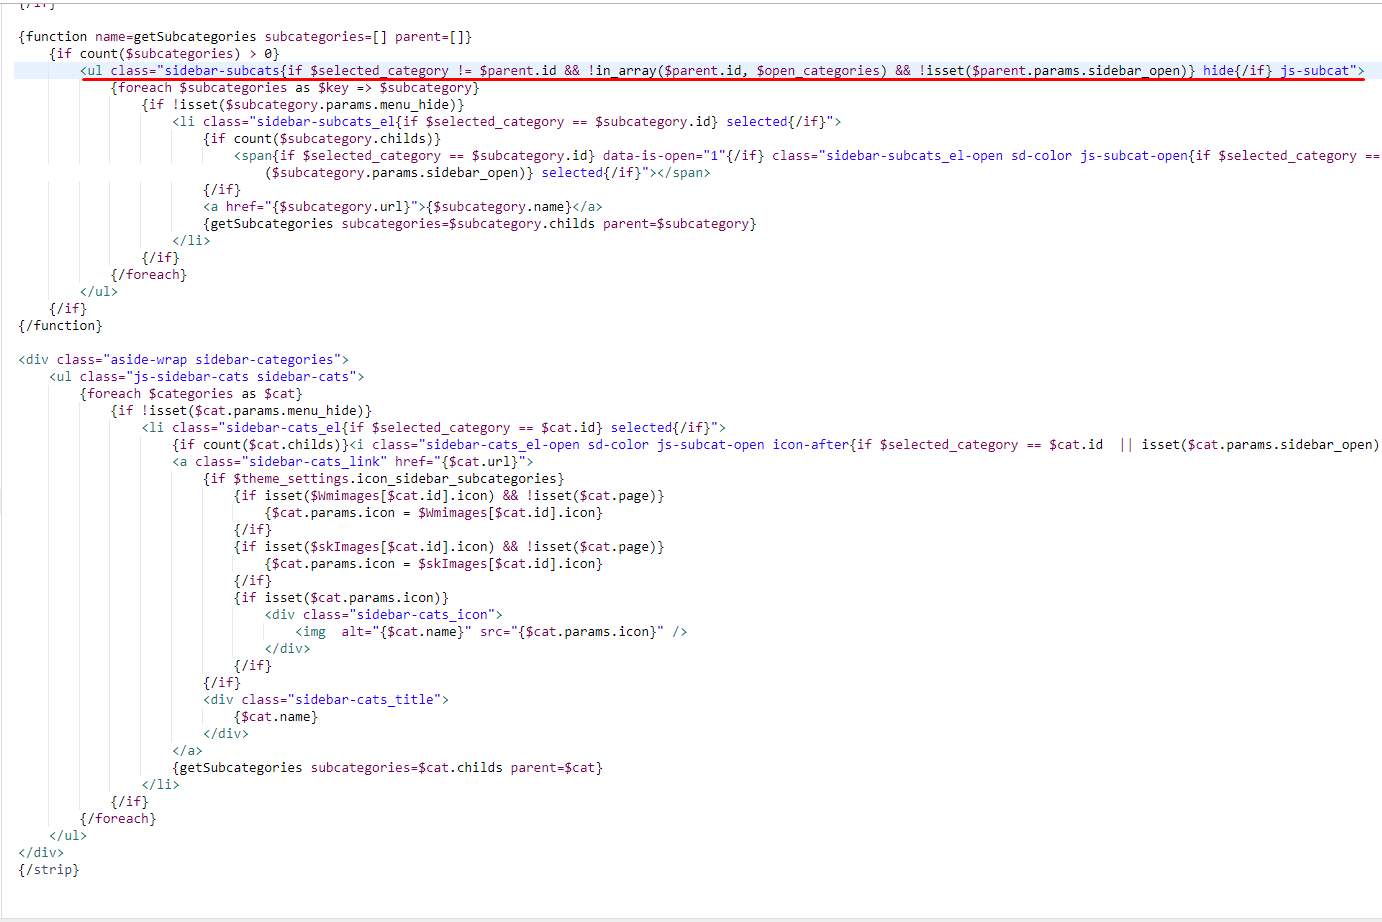The image size is (1382, 922).
Task: Click the aside-wrap sidebar-categories div tag
Action: [x=183, y=360]
